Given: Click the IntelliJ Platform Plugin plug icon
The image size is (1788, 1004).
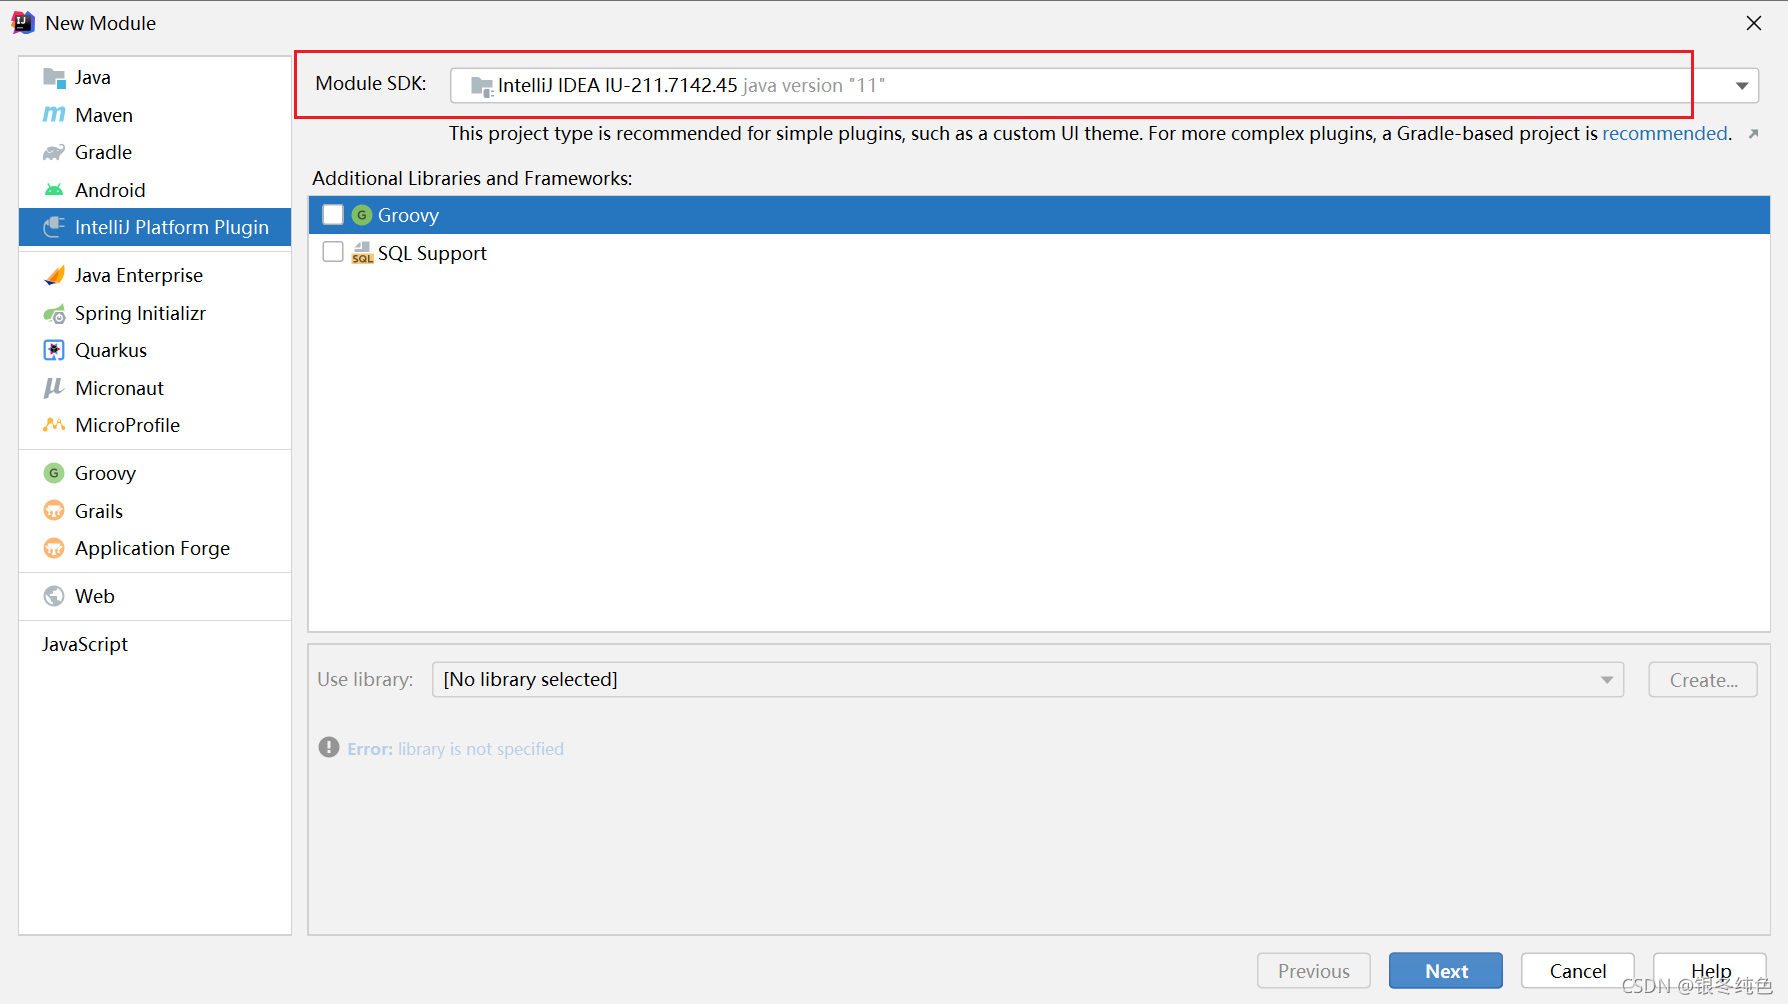Looking at the screenshot, I should click(54, 228).
